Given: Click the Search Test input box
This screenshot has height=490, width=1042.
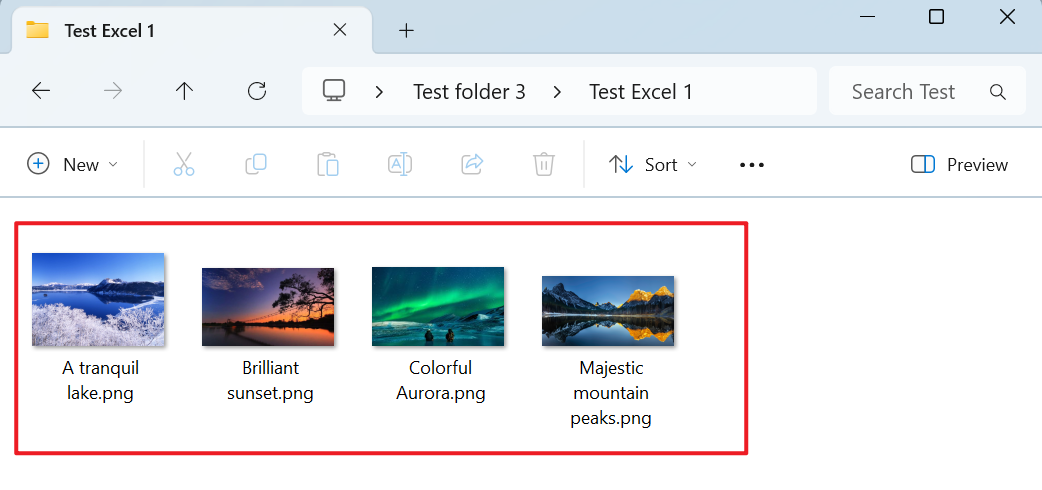Looking at the screenshot, I should coord(910,92).
